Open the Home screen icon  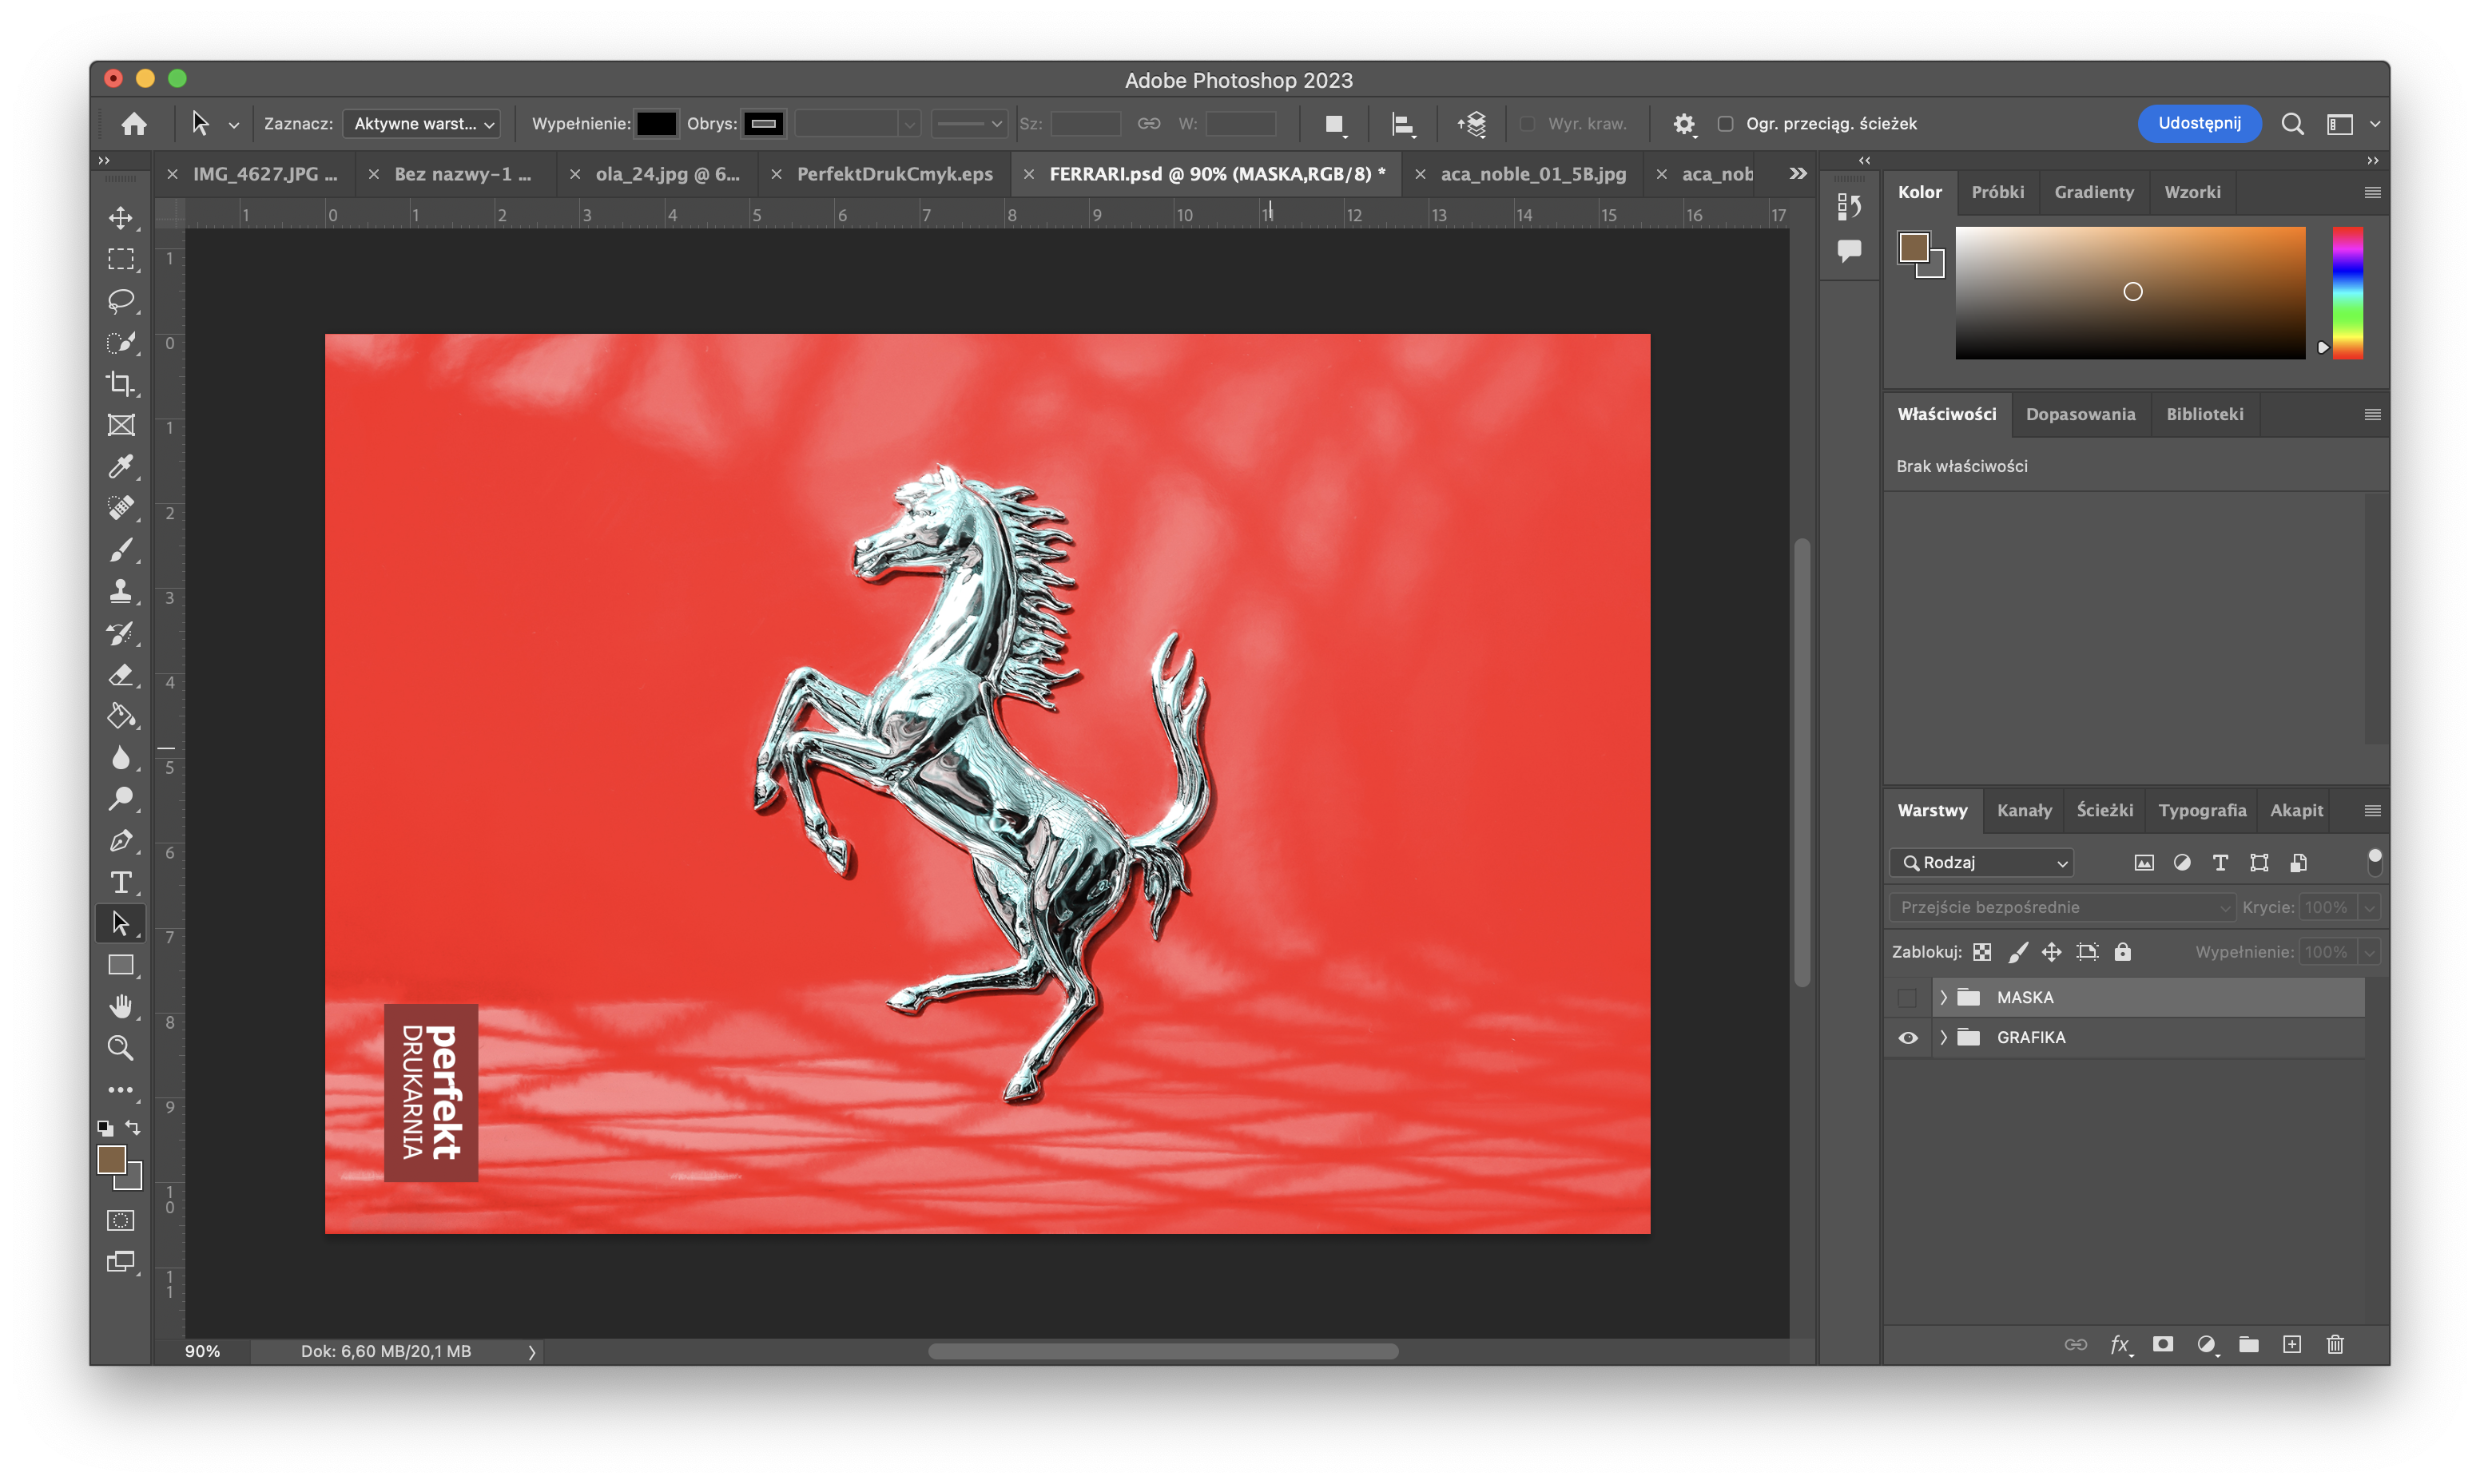coord(134,123)
